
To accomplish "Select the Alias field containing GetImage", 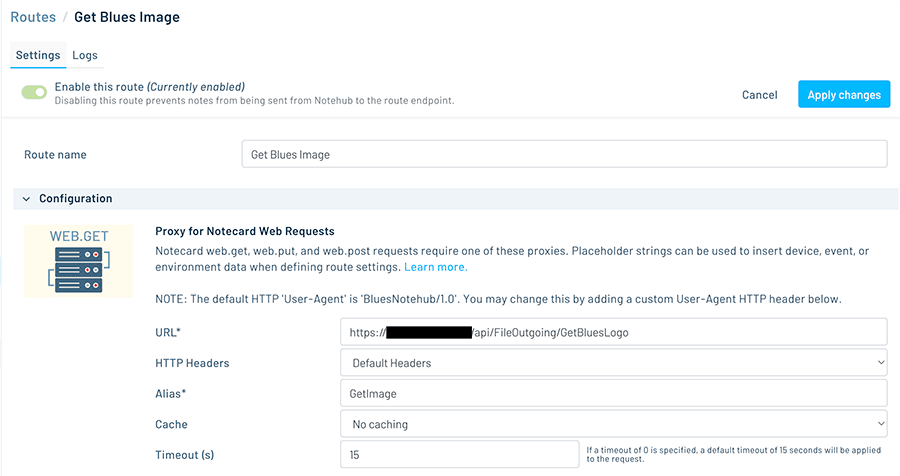I will click(x=614, y=394).
